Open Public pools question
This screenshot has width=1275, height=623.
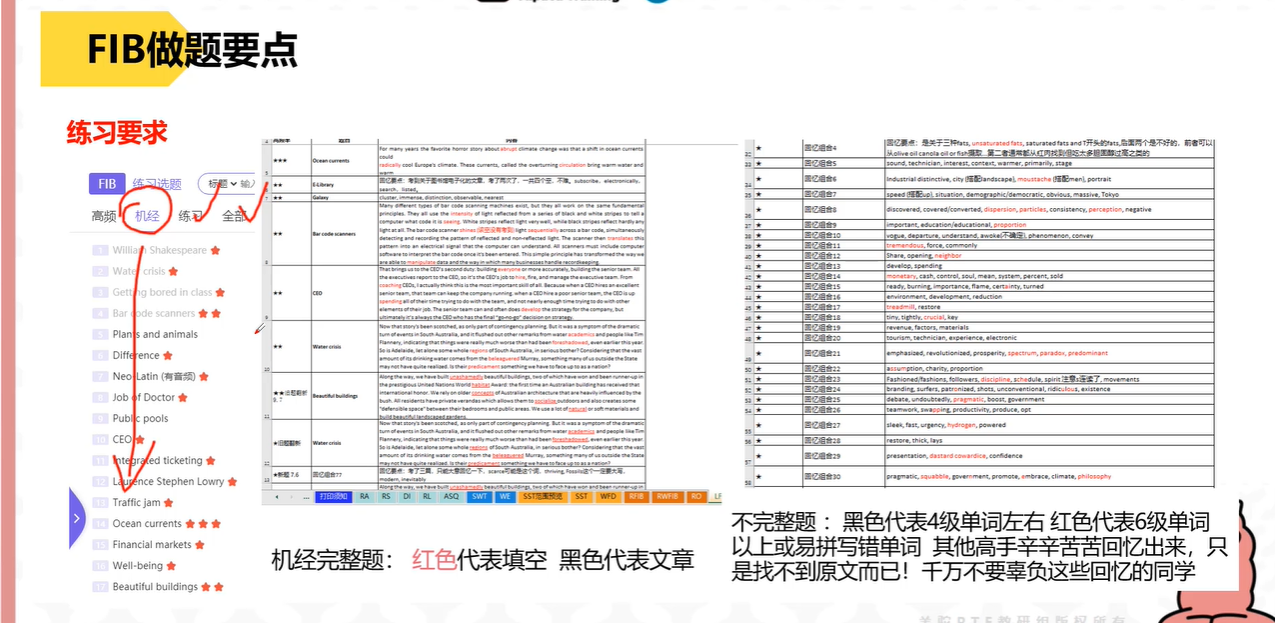point(140,419)
